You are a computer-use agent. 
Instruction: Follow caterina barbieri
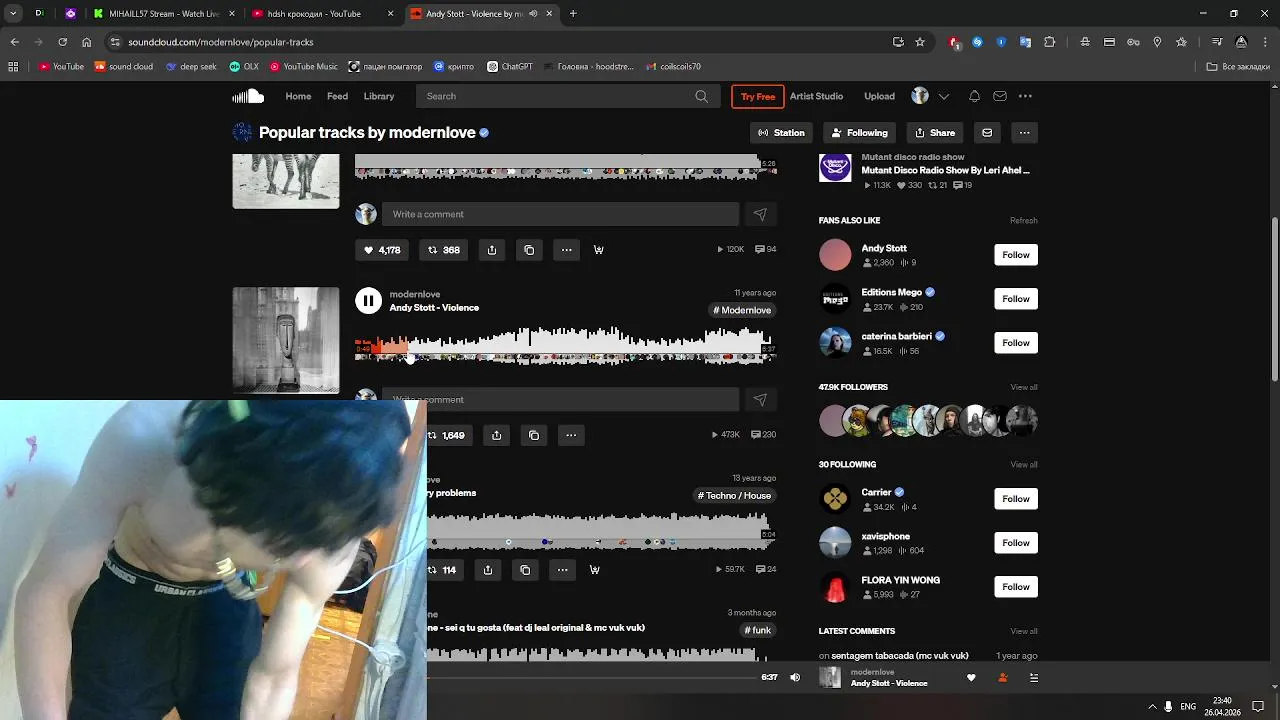tap(1016, 343)
